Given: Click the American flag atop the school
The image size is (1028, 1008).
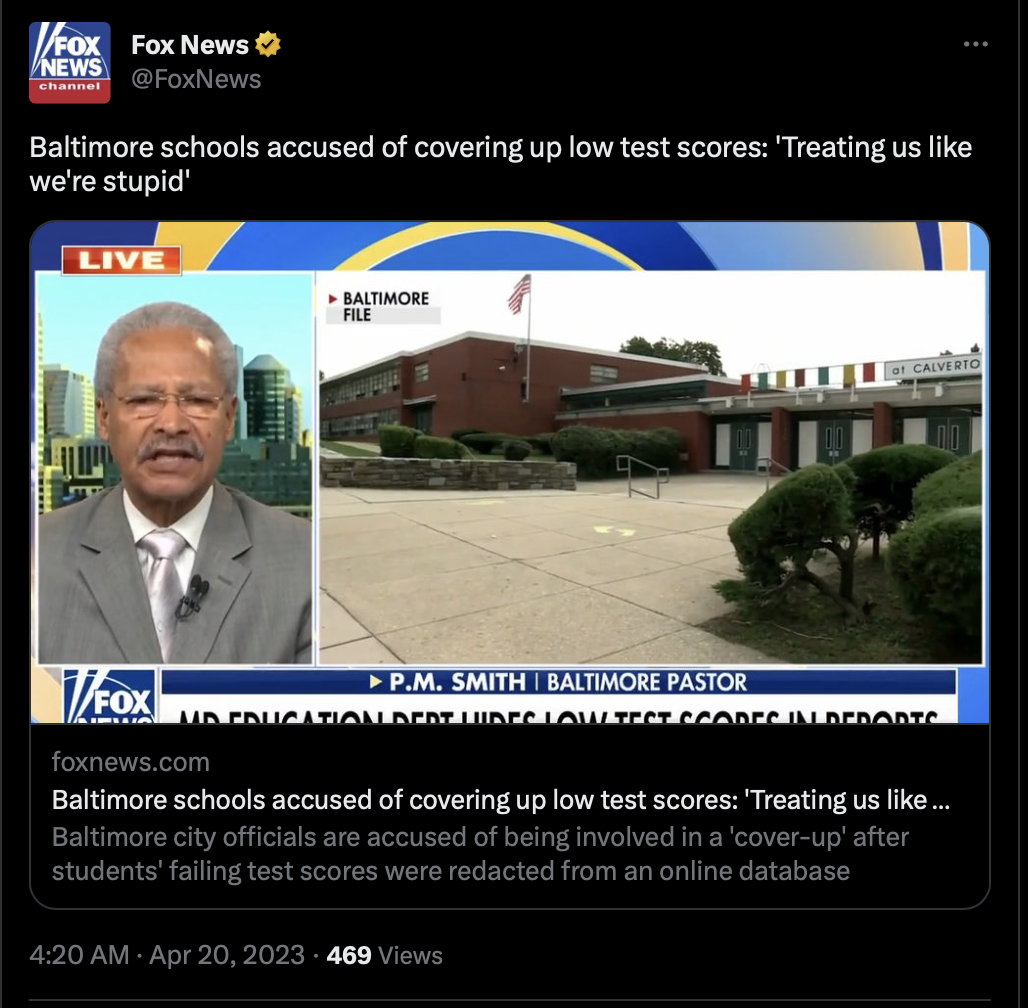Looking at the screenshot, I should tap(519, 293).
